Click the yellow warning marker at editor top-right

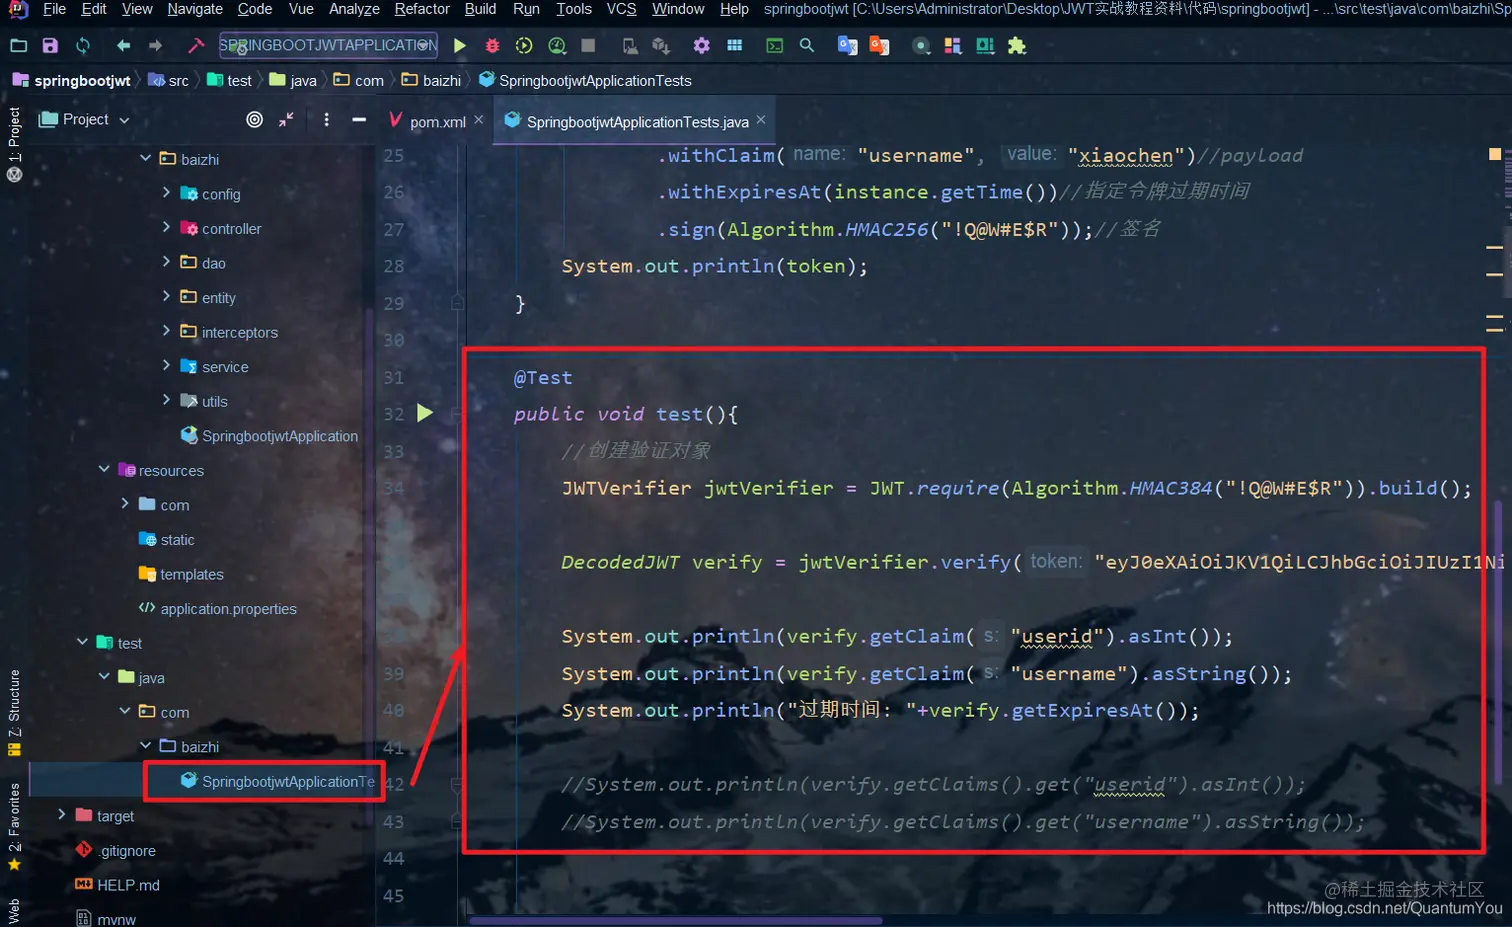point(1495,154)
